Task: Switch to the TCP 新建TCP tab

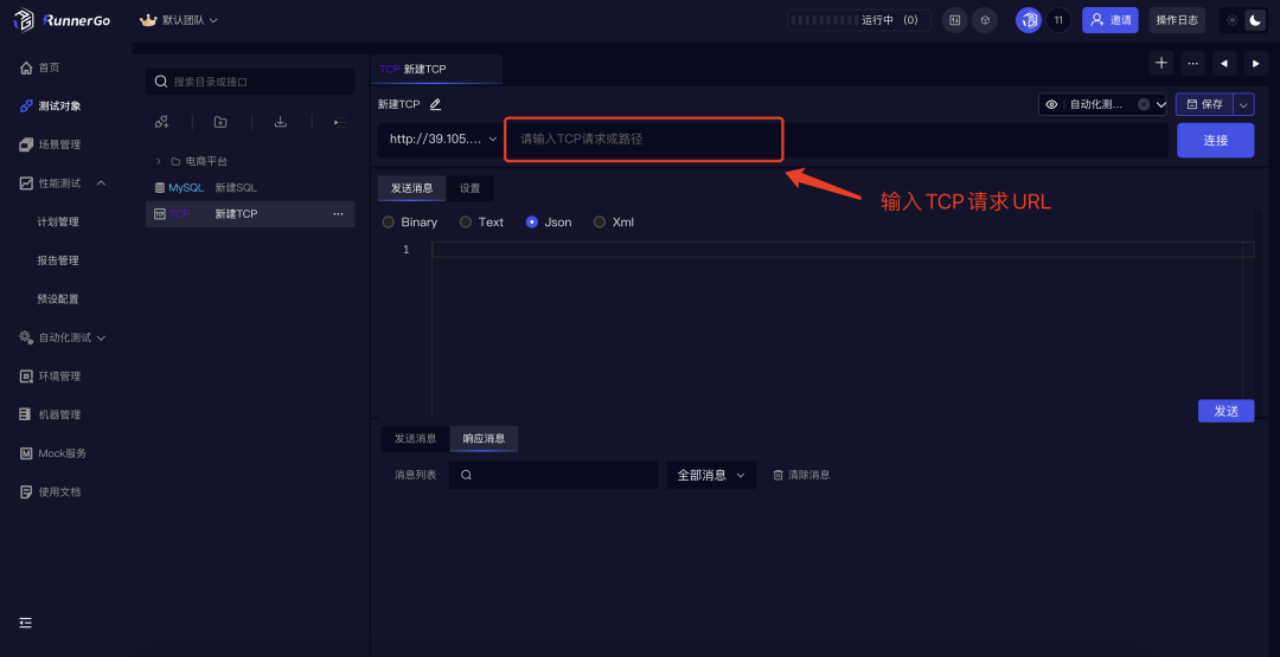Action: (x=435, y=70)
